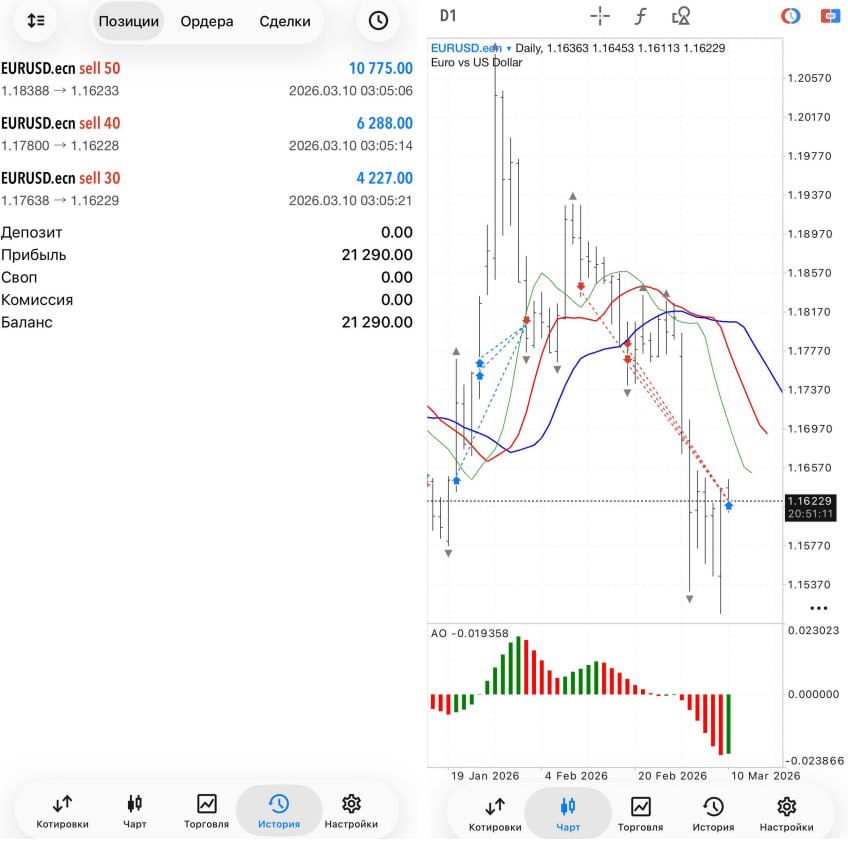Viewport: 848px width, 849px height.
Task: Open Торговля in the Chart screen nav
Action: tap(640, 814)
